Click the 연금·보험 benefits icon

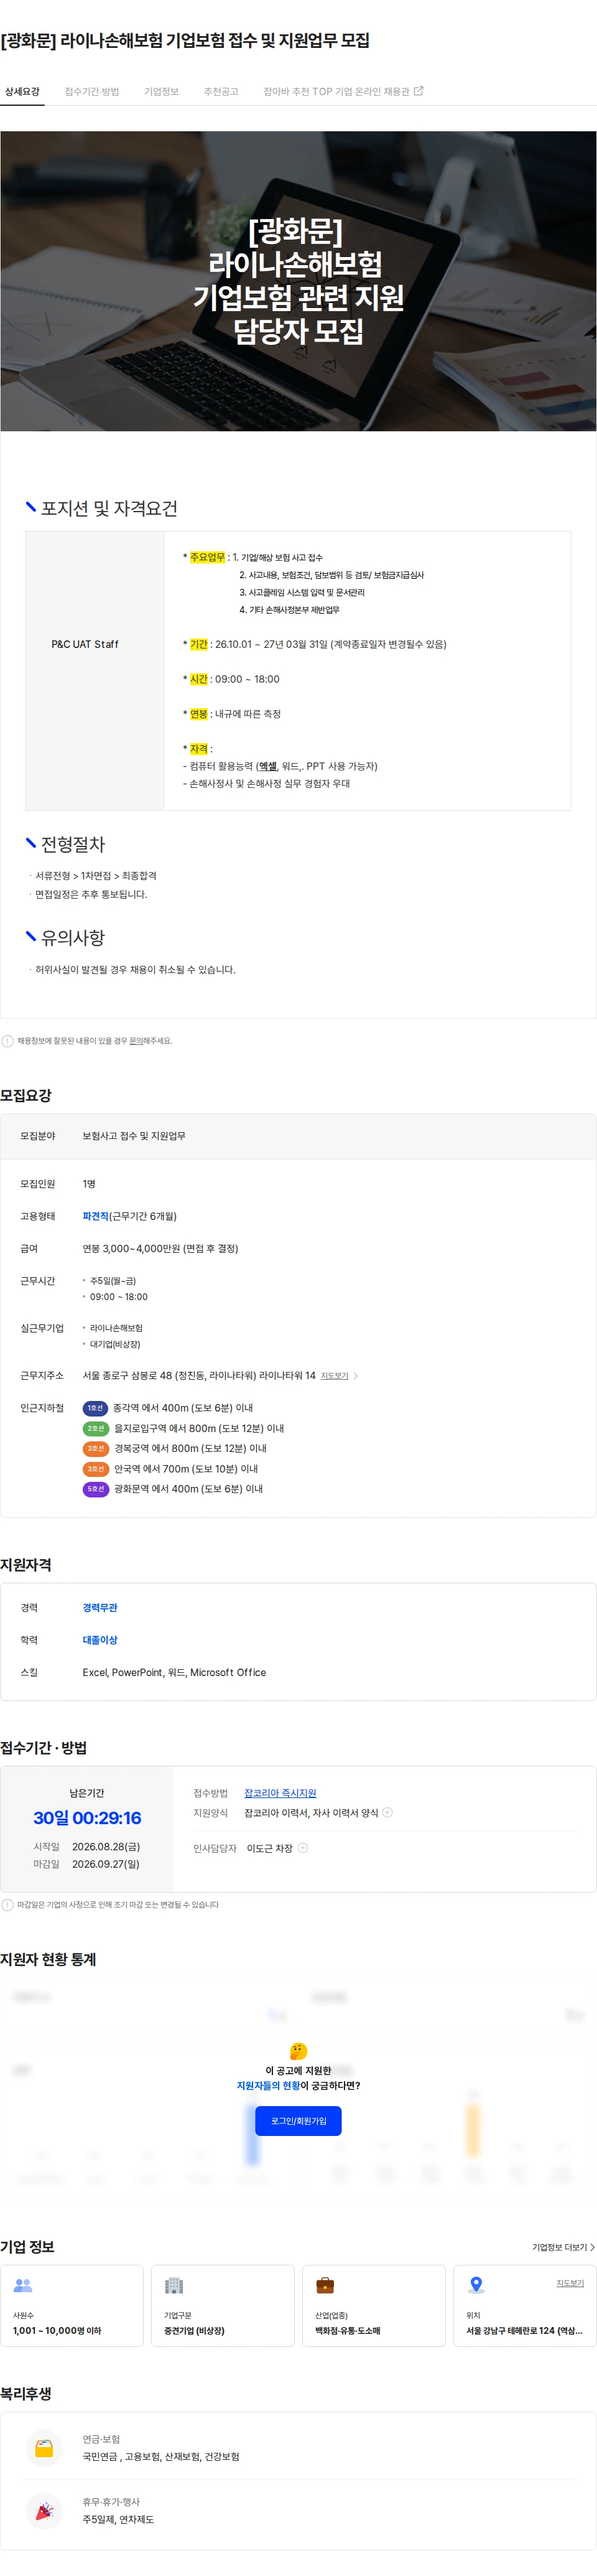pos(44,2448)
